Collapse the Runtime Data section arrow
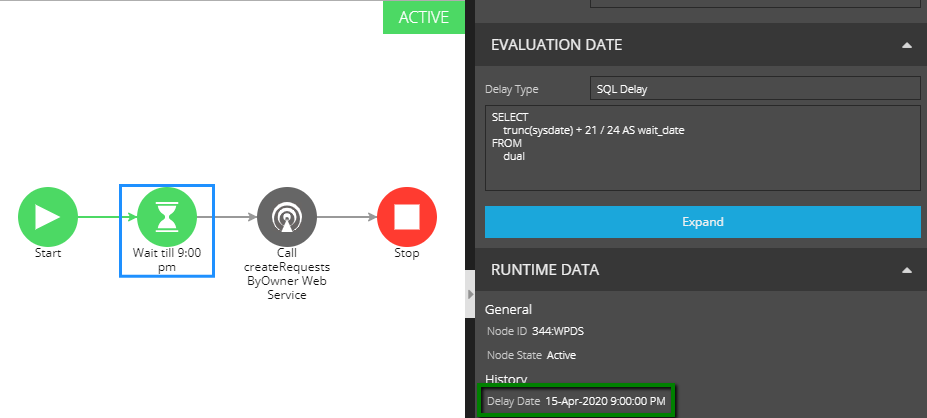927x418 pixels. [x=906, y=270]
